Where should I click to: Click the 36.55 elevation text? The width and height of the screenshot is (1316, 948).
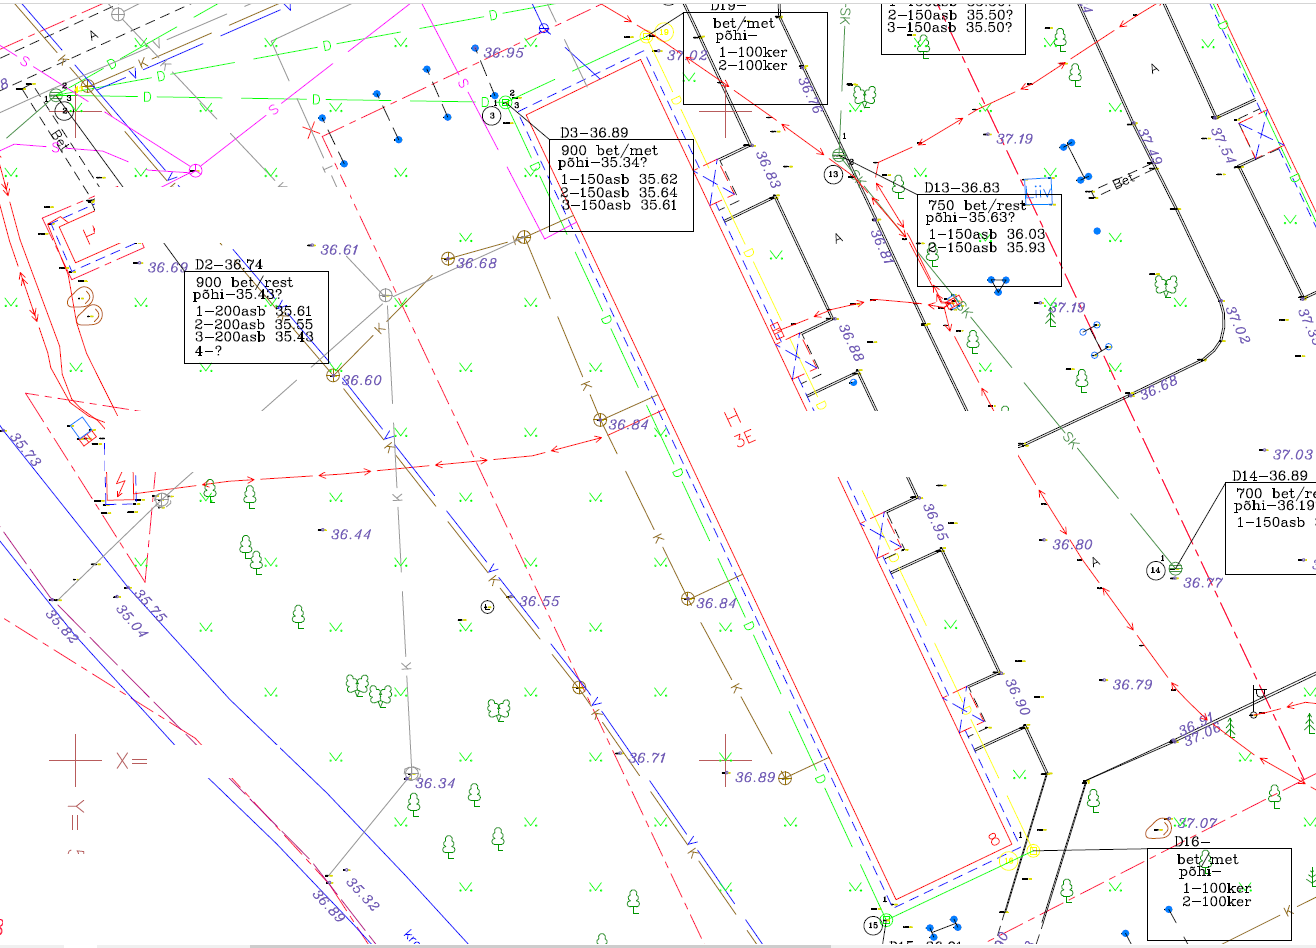pos(539,601)
